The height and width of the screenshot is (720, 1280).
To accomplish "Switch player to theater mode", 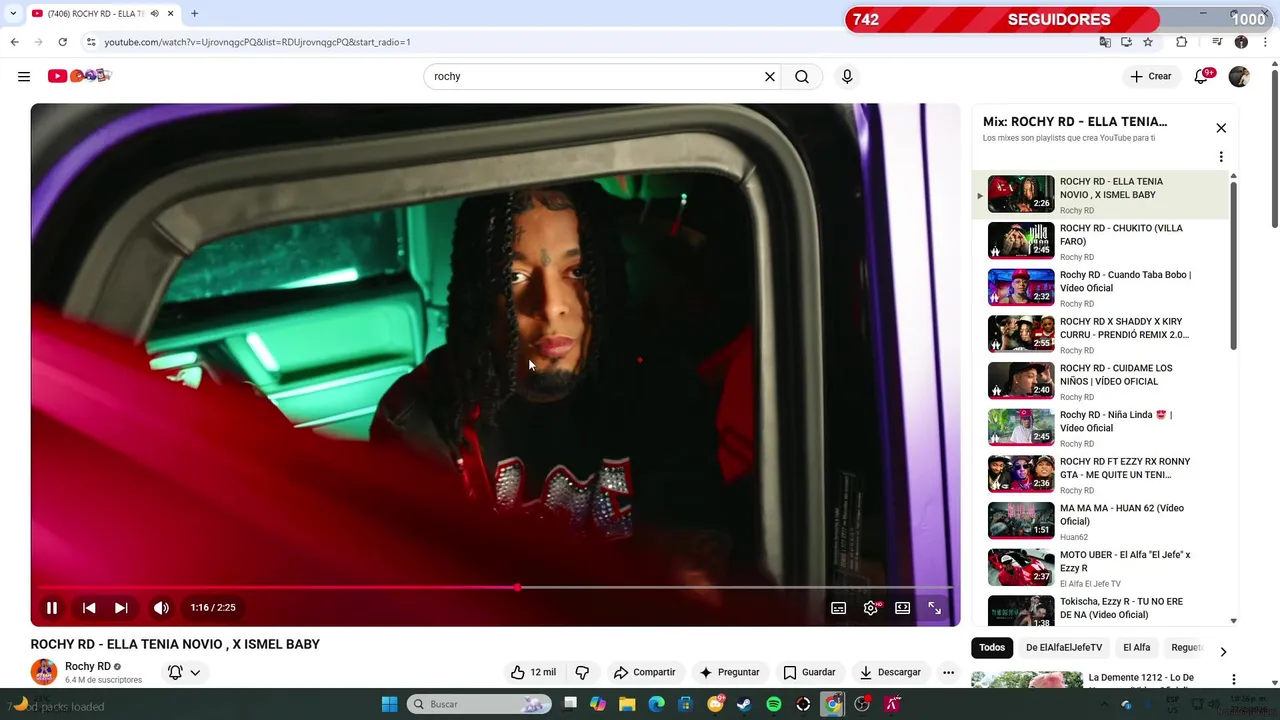I will click(x=903, y=608).
